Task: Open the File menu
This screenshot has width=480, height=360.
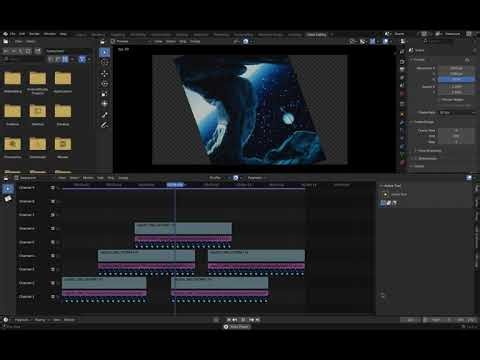Action: click(x=13, y=34)
